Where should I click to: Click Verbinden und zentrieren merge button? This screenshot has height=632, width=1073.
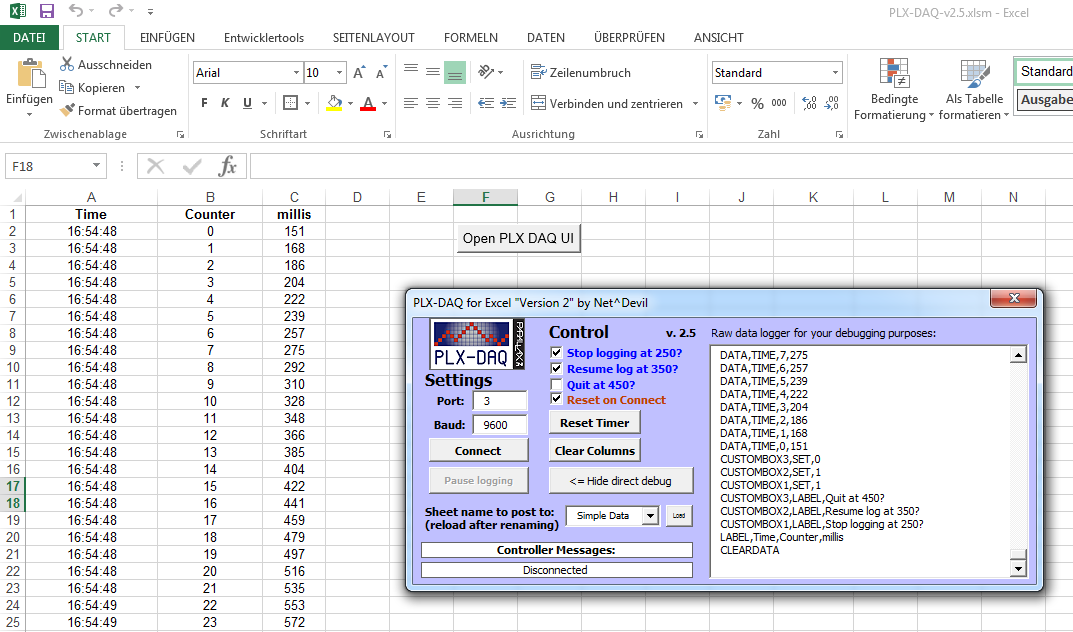[607, 103]
